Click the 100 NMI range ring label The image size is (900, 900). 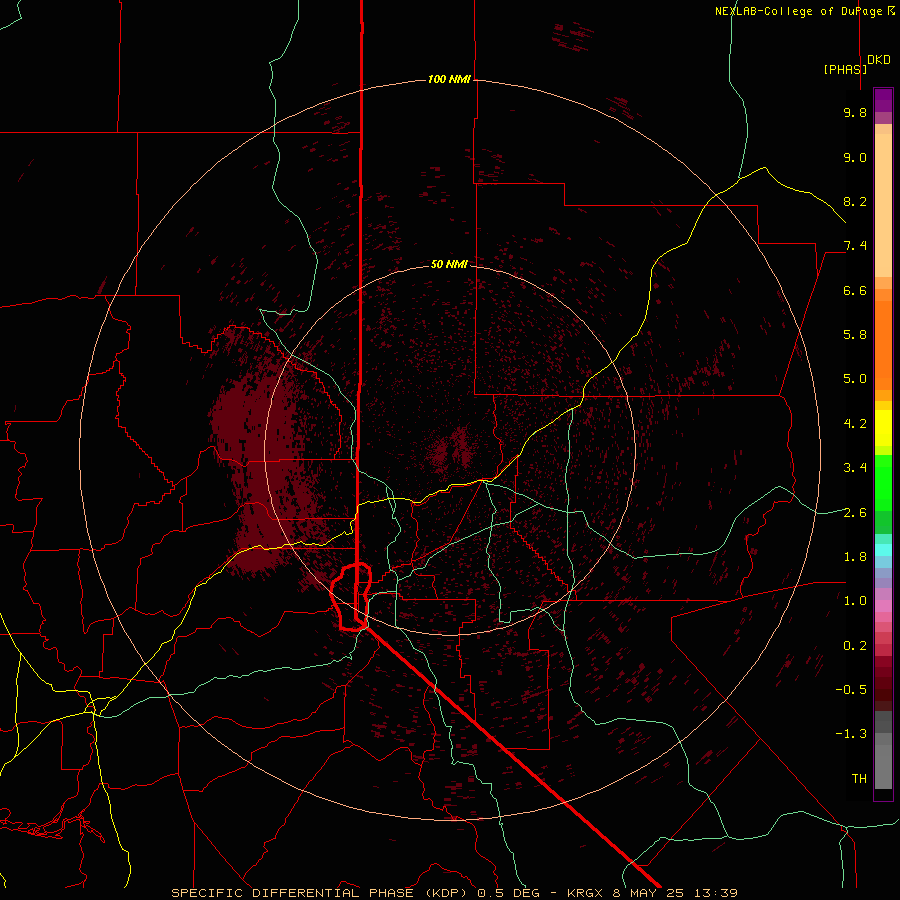449,79
